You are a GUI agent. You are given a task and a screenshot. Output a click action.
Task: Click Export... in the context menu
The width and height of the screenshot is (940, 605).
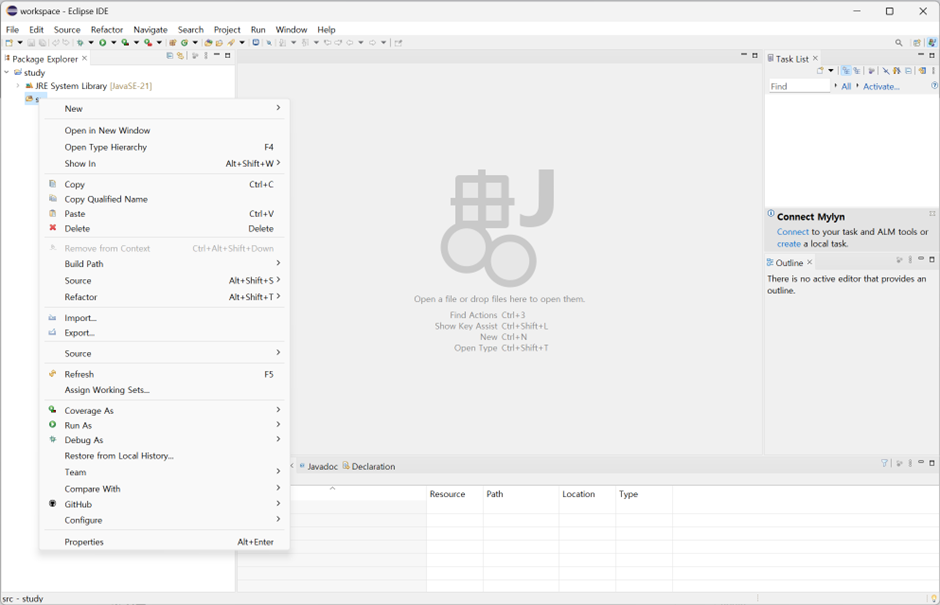(164, 333)
